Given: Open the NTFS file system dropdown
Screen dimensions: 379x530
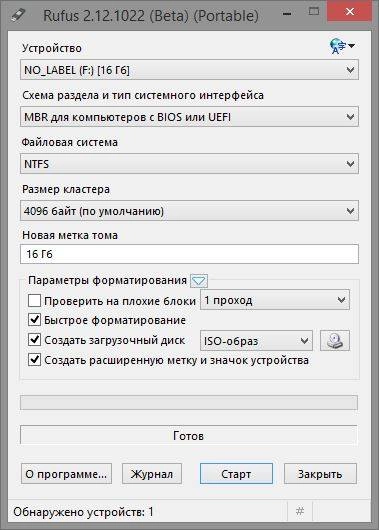Looking at the screenshot, I should pyautogui.click(x=189, y=164).
